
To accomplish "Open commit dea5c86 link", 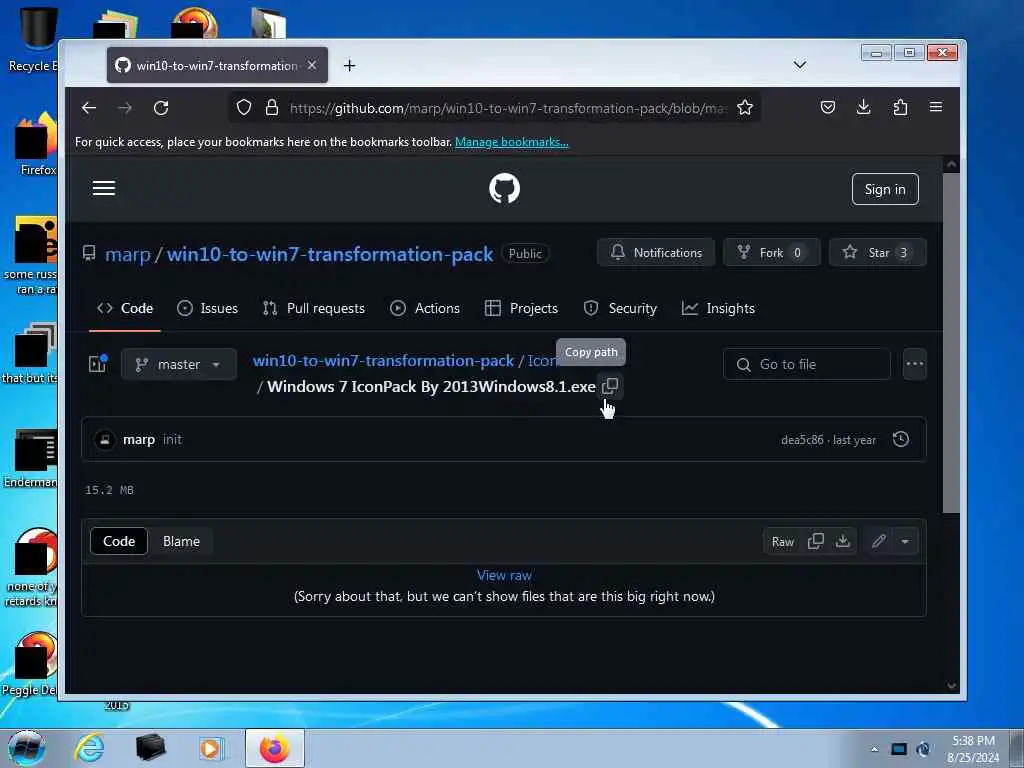I will pos(802,440).
